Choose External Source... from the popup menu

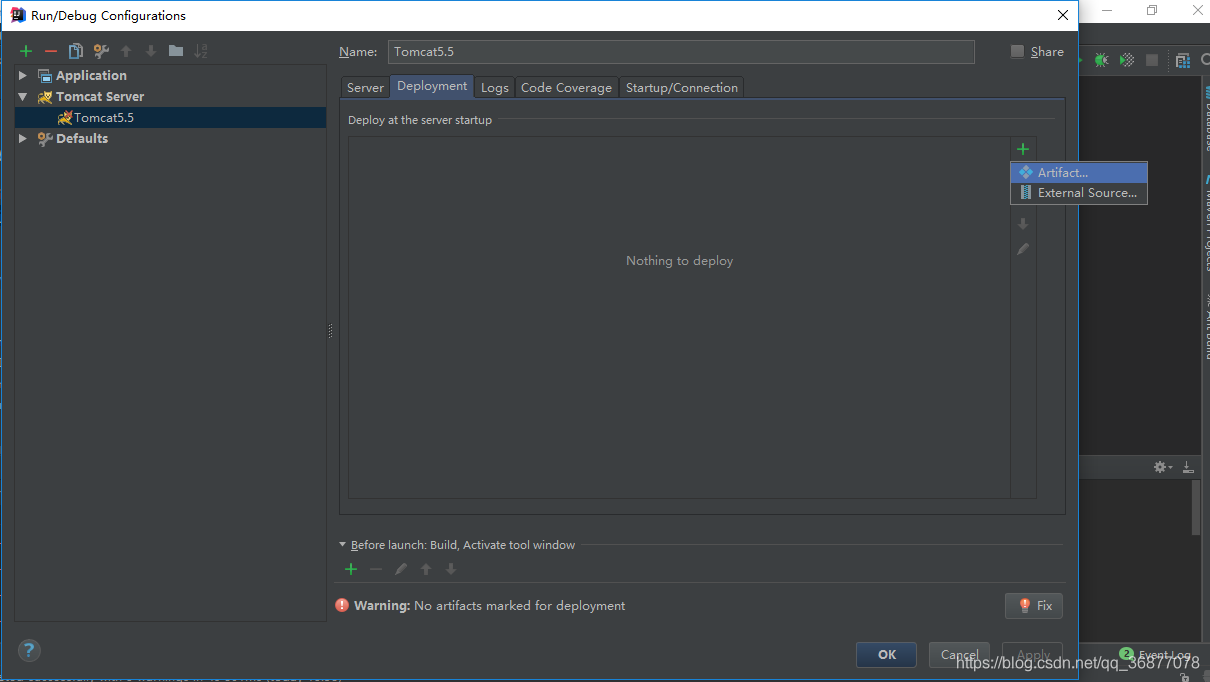(1079, 193)
